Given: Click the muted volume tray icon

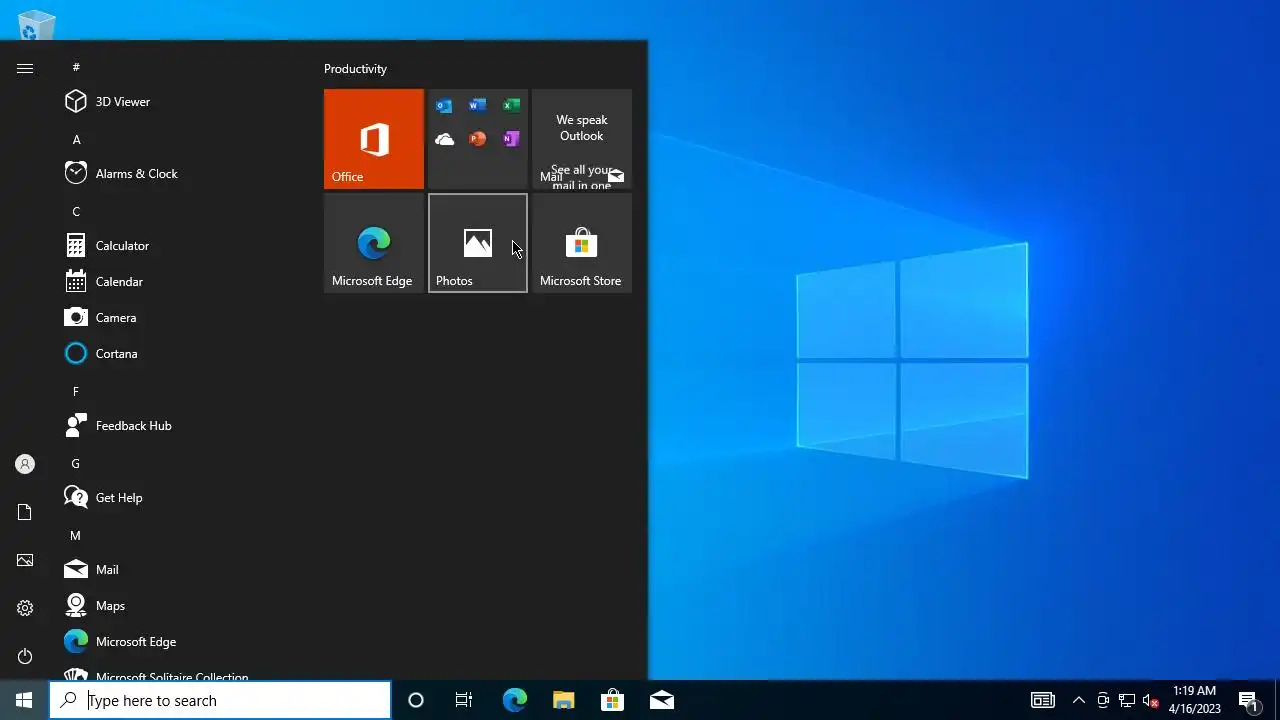Looking at the screenshot, I should point(1151,700).
